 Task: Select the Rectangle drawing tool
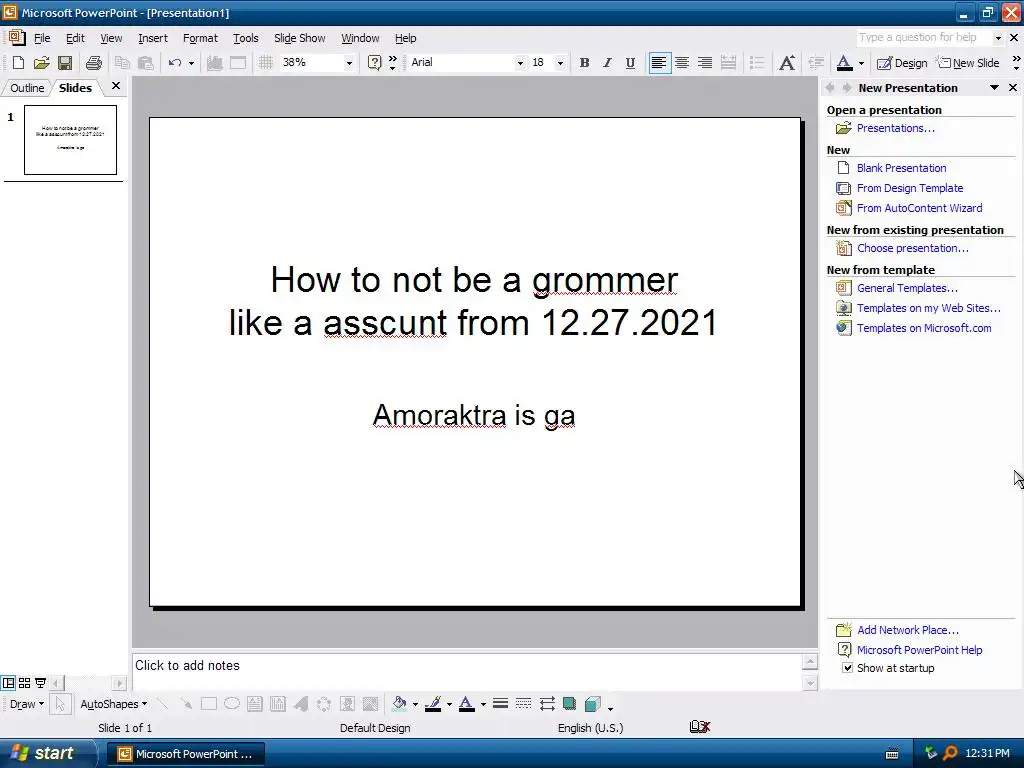tap(209, 703)
